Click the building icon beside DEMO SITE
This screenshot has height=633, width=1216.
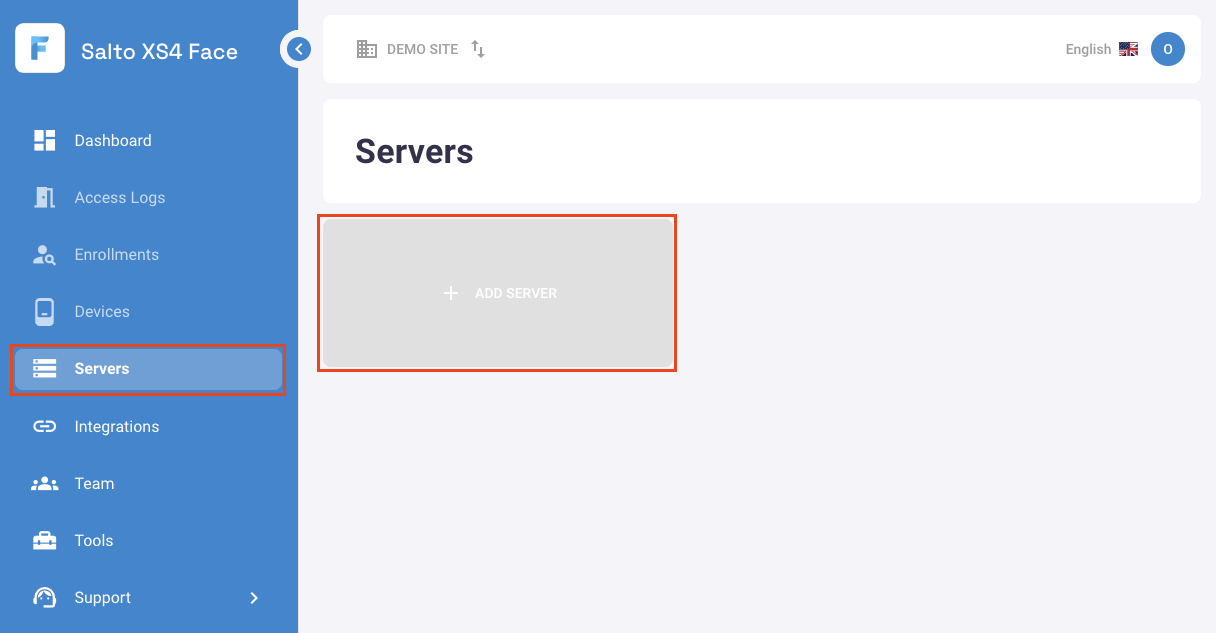click(367, 48)
